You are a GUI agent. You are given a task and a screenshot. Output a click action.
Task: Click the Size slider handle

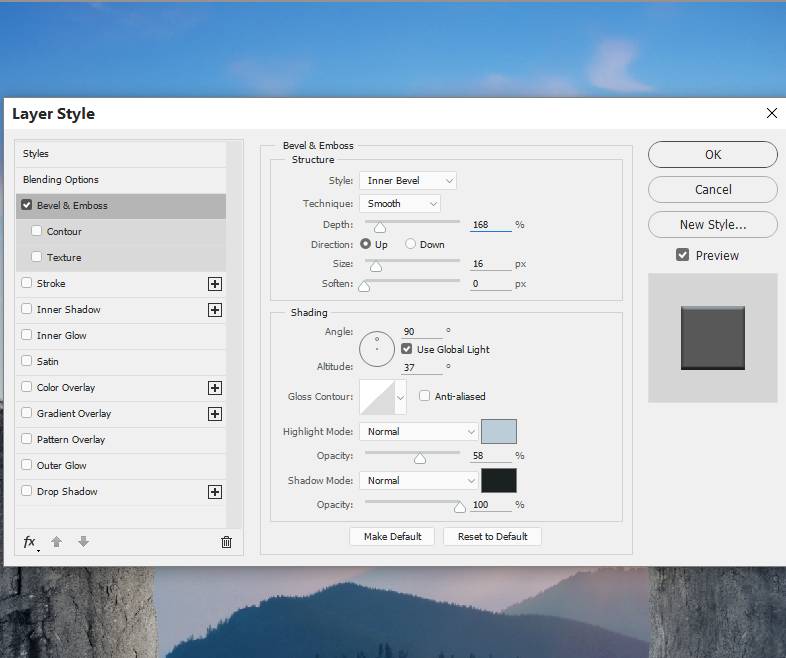pyautogui.click(x=376, y=267)
